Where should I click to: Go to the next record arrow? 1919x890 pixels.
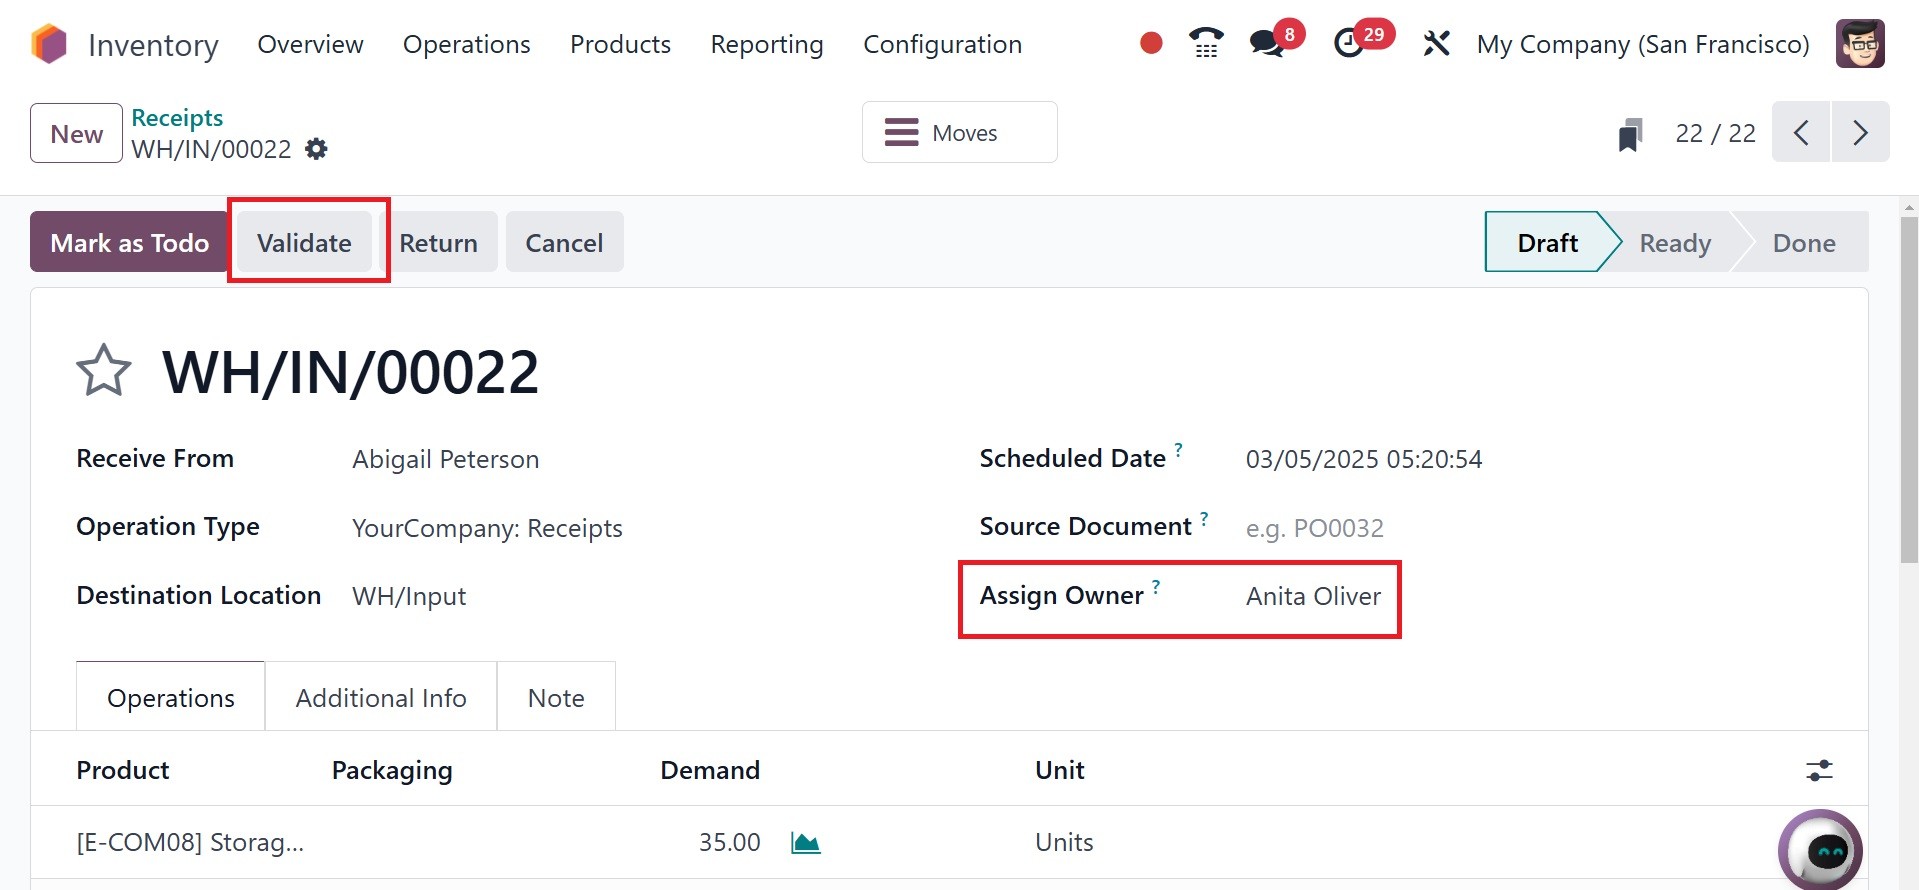coord(1860,132)
